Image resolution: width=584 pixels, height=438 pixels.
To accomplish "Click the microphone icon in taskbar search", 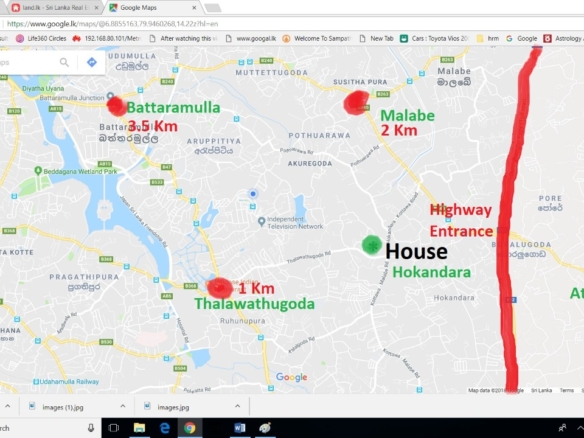I will tap(91, 428).
